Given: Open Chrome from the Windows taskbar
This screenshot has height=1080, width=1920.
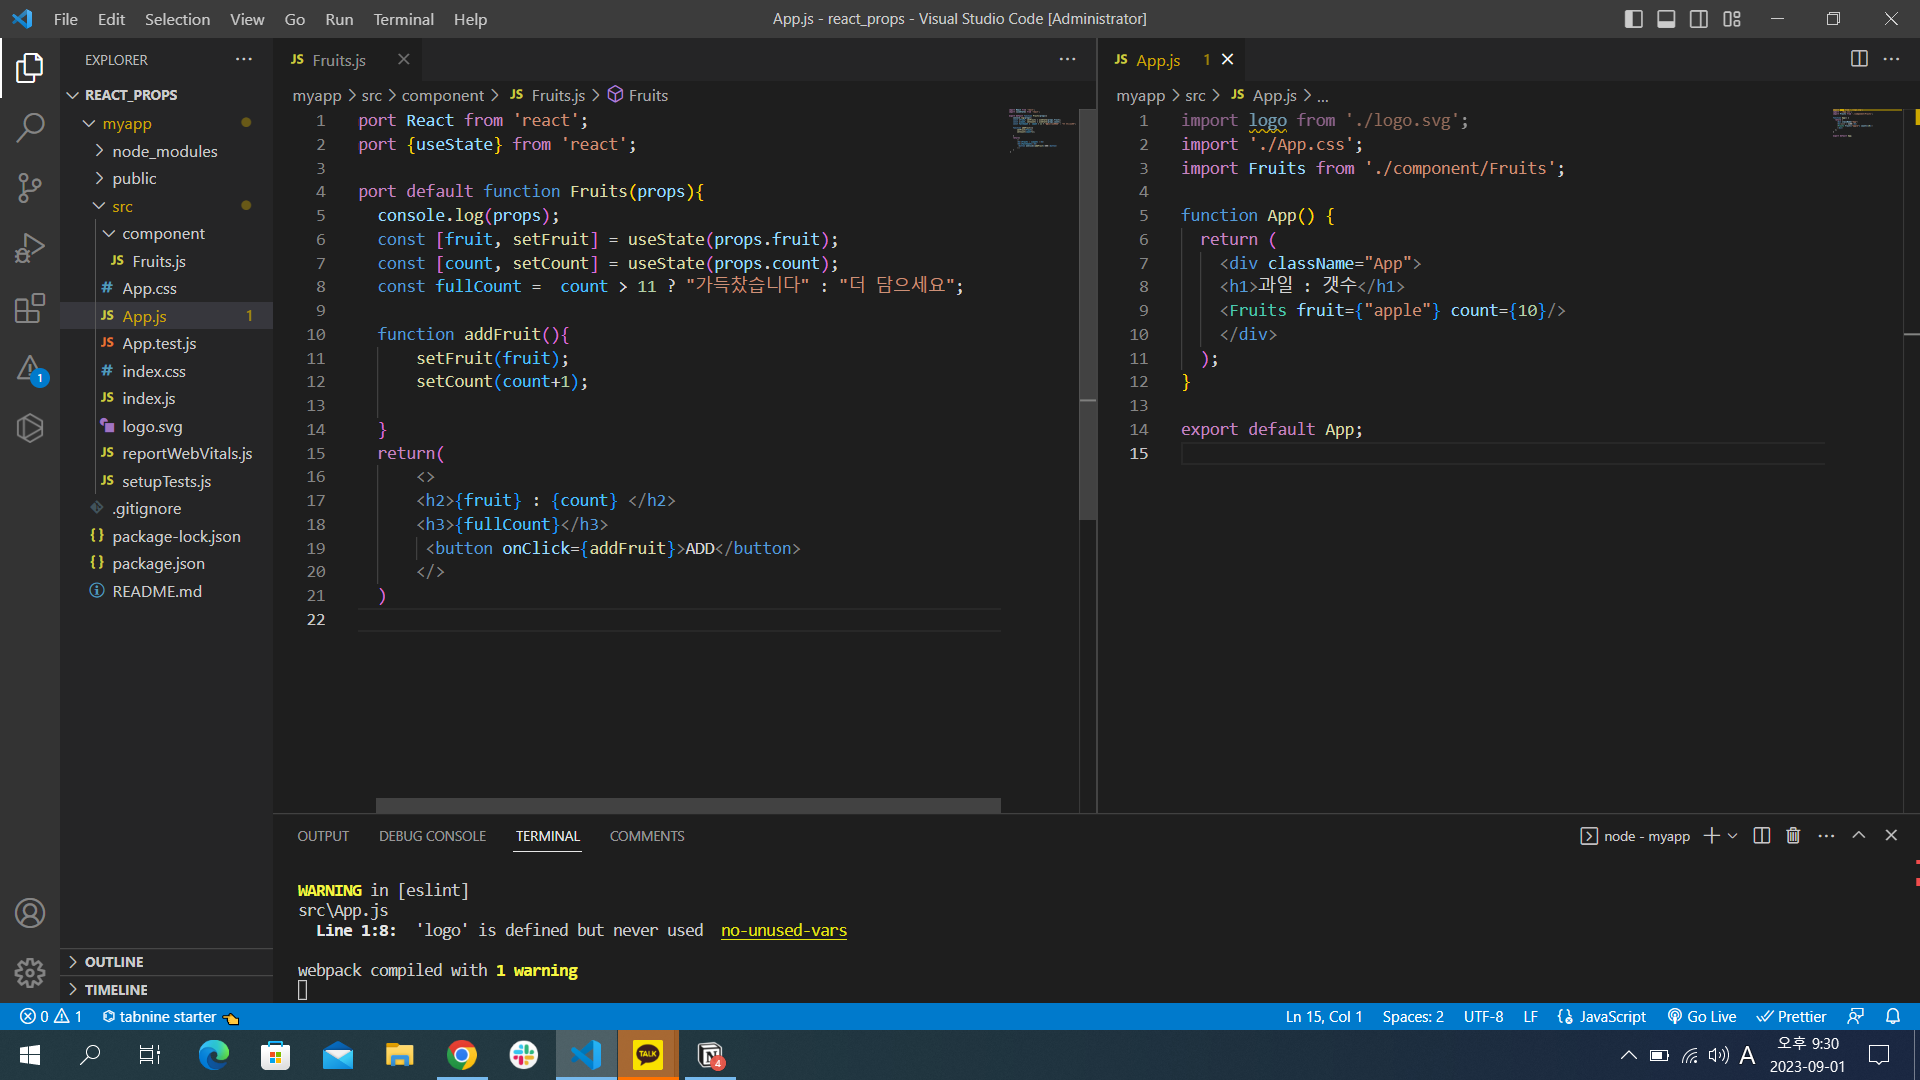Looking at the screenshot, I should (462, 1055).
